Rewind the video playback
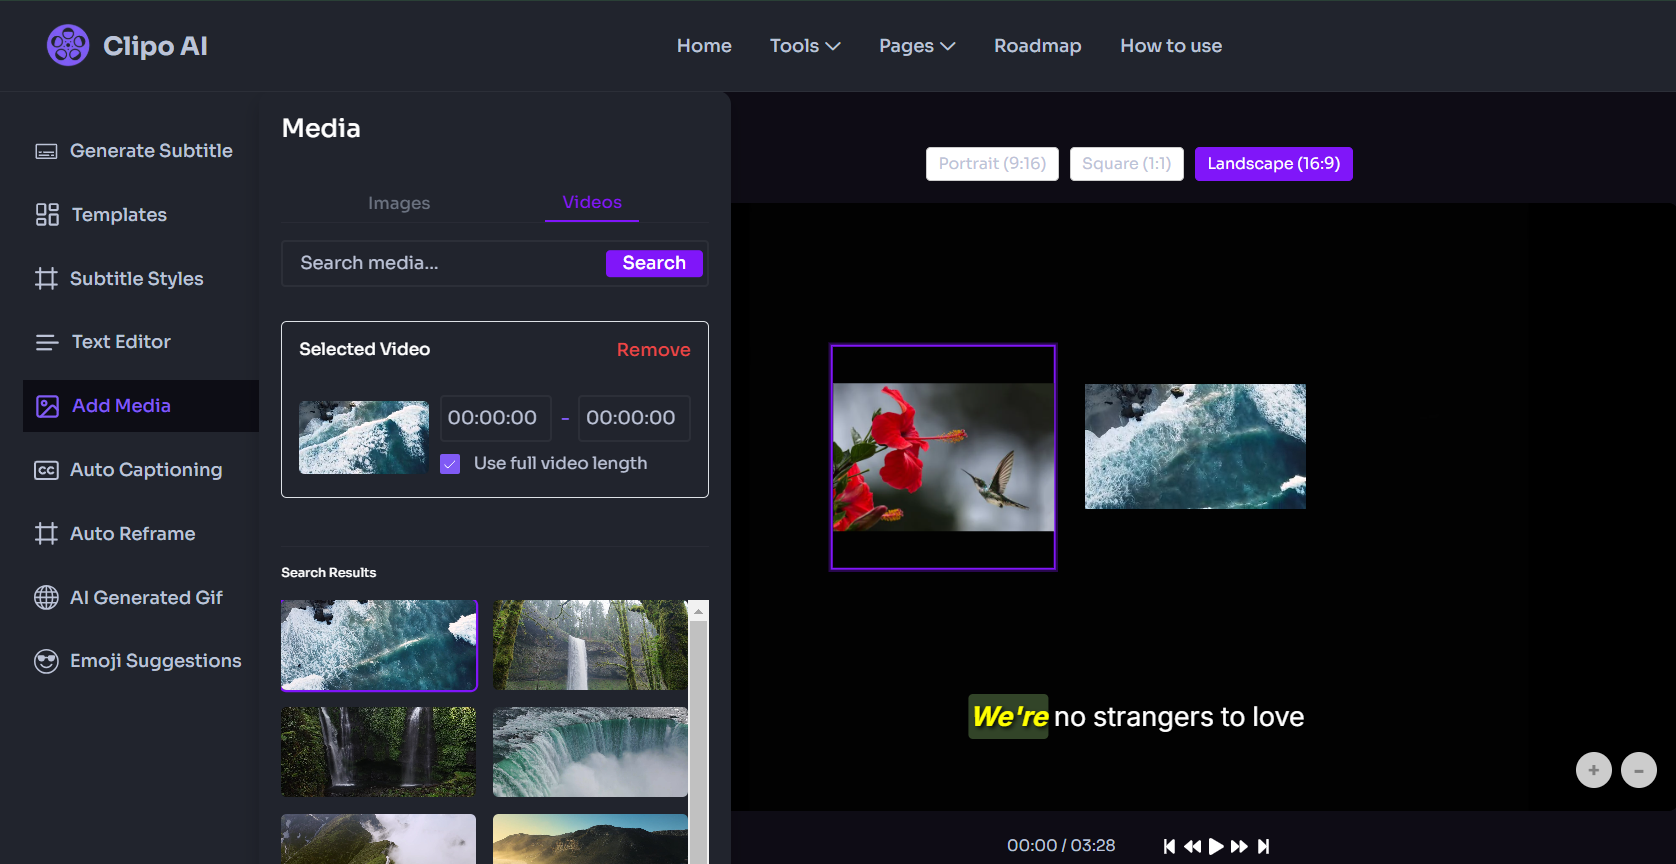 tap(1192, 846)
